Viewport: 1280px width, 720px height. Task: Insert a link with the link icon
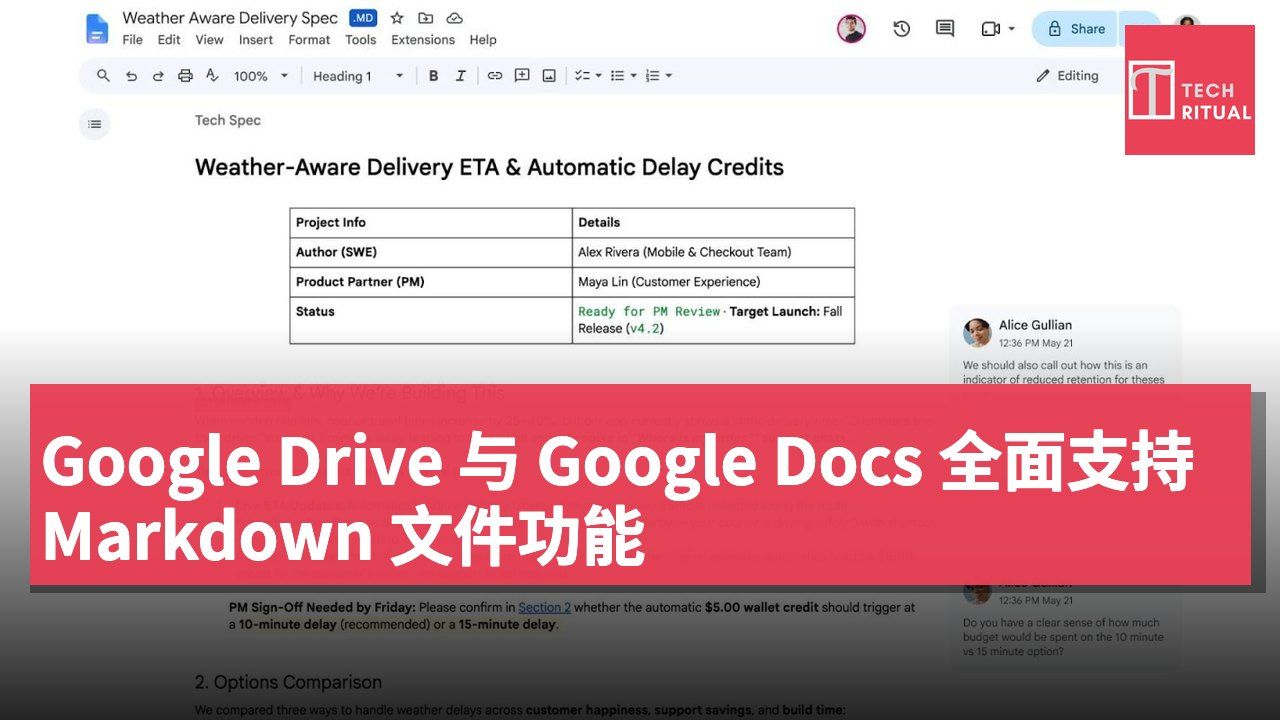pos(495,76)
